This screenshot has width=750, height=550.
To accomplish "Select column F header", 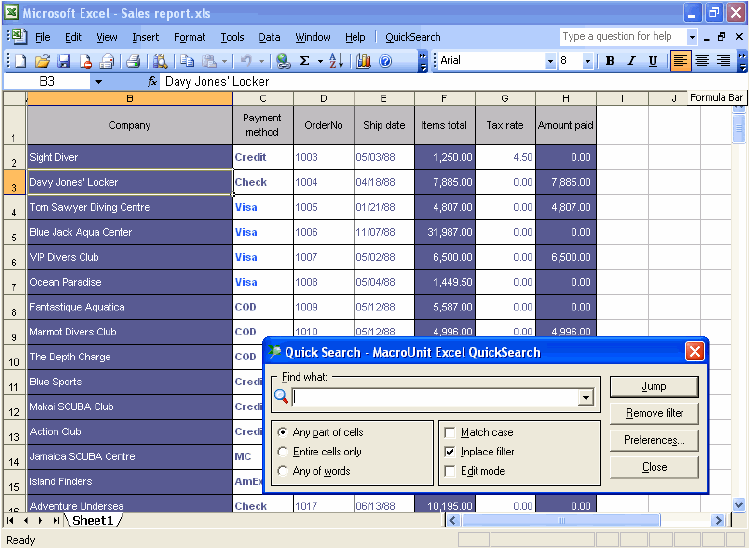I will 444,99.
